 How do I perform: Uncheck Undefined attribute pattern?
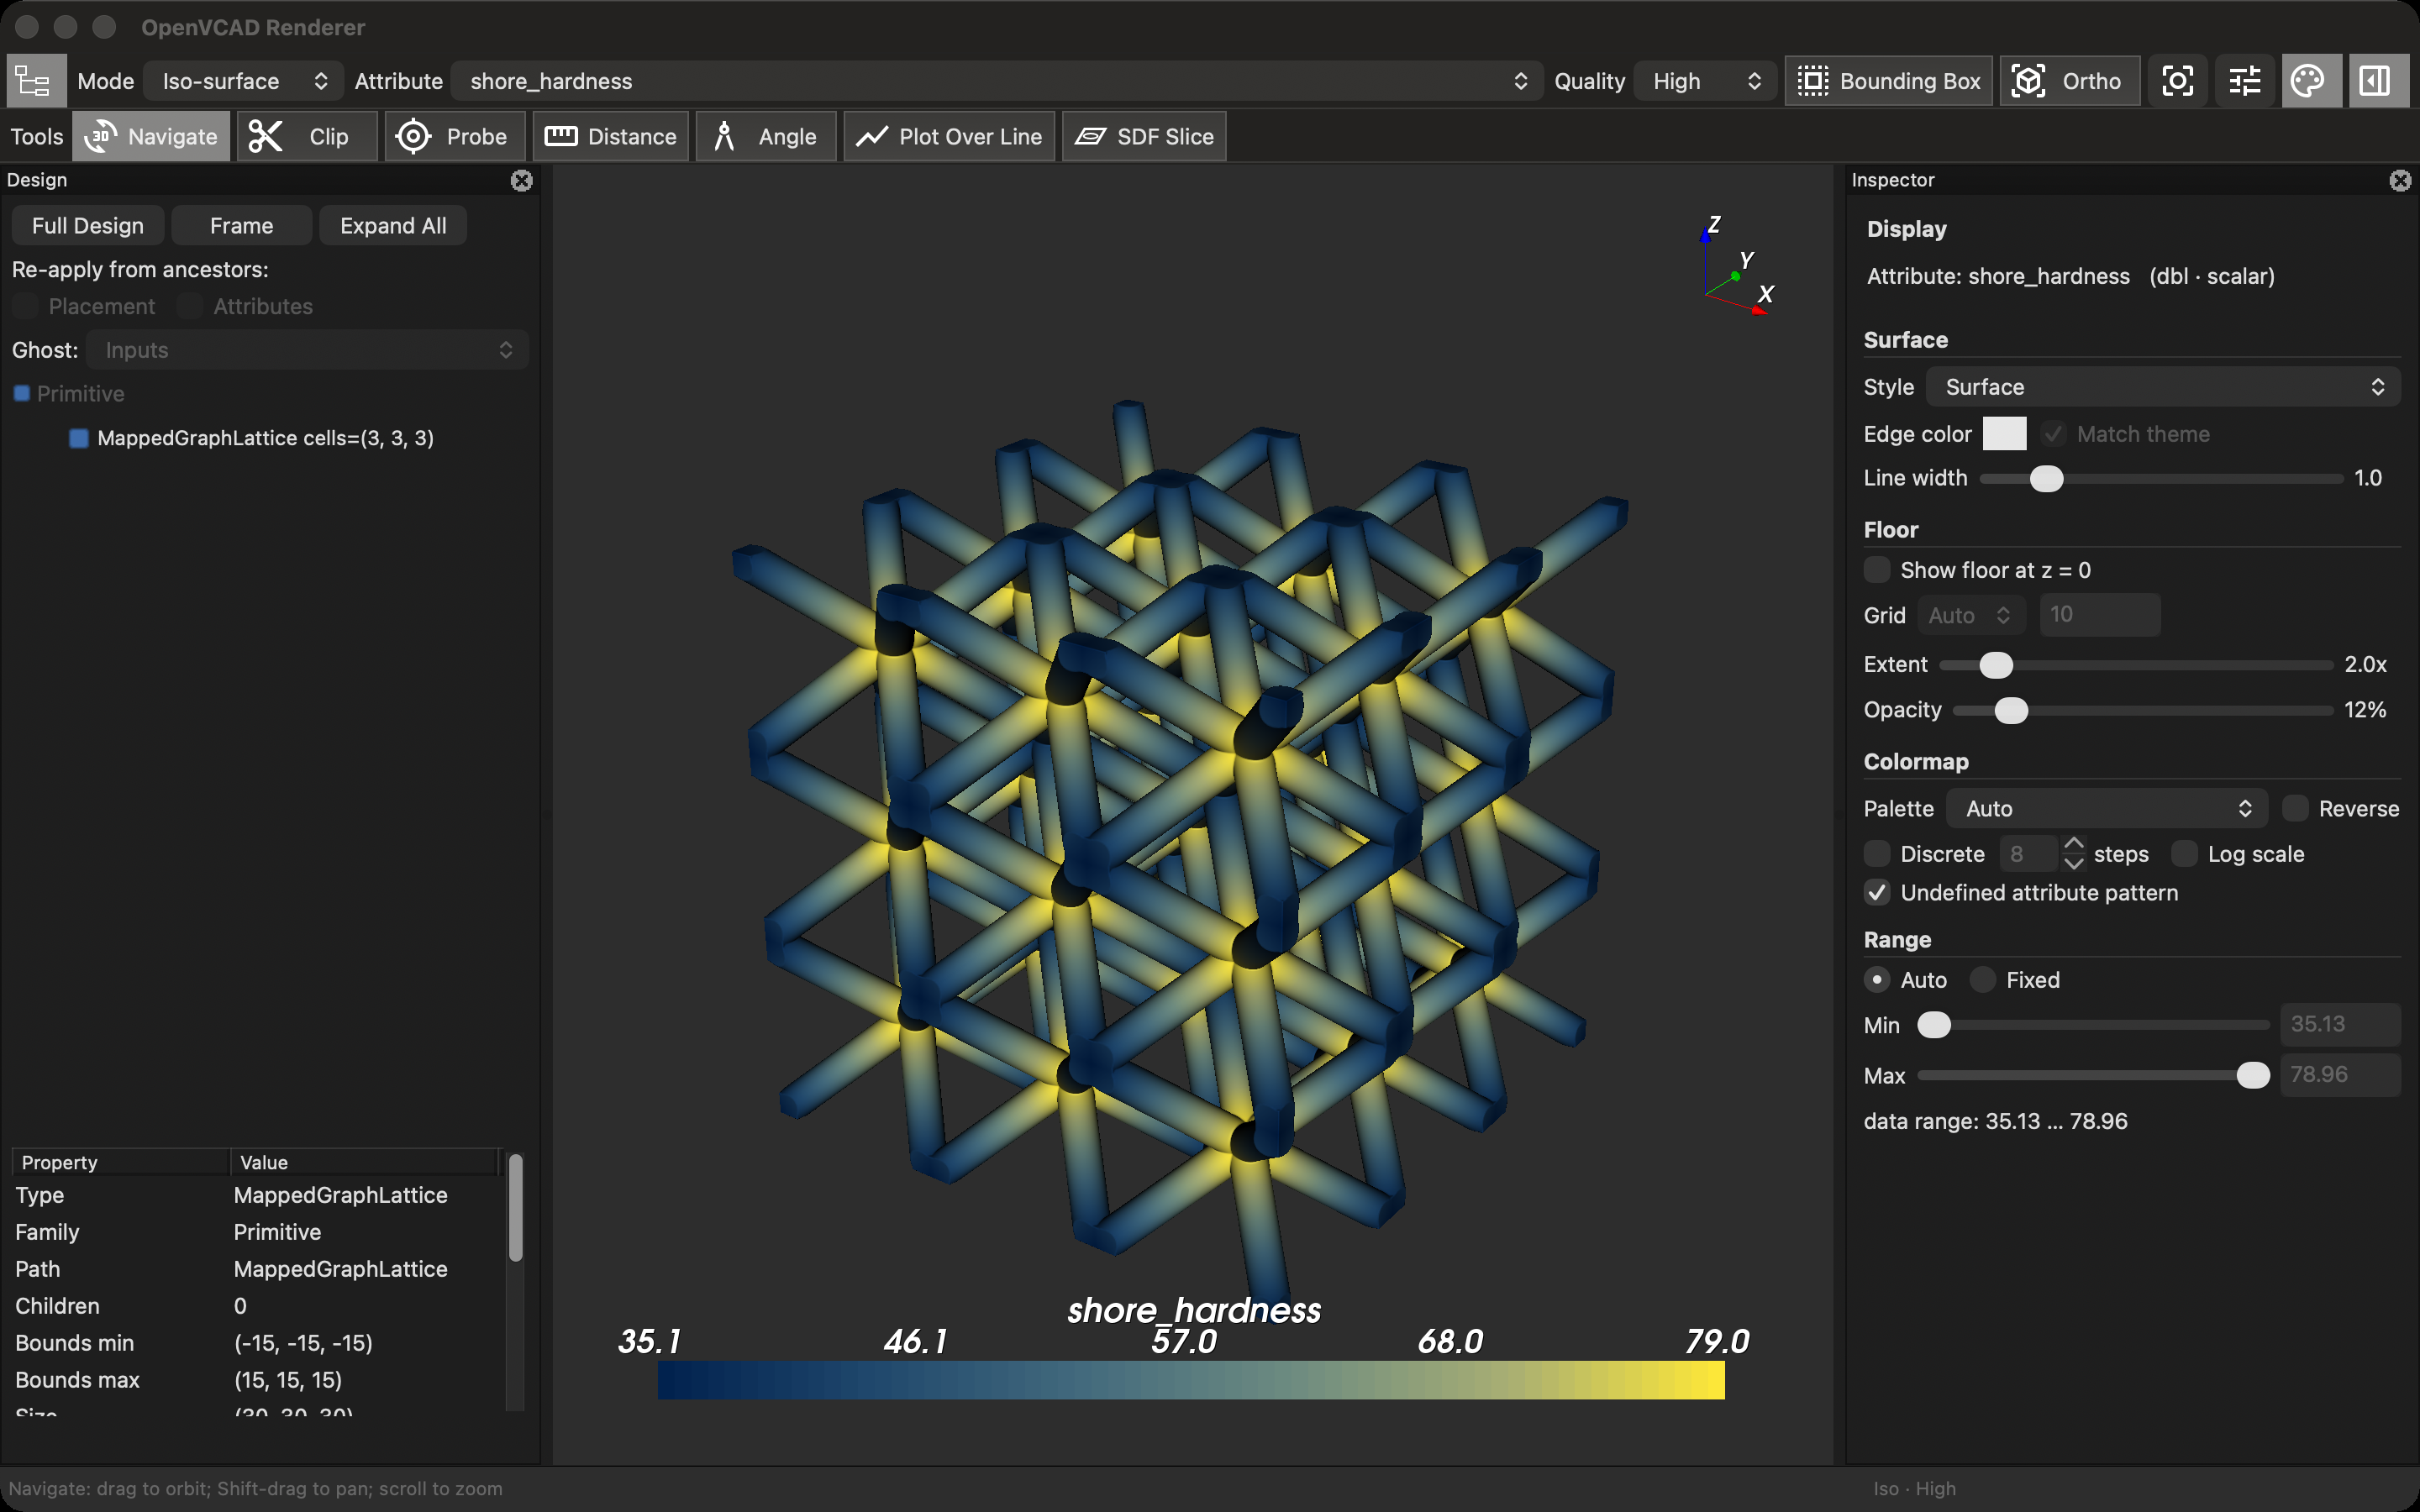point(1877,893)
